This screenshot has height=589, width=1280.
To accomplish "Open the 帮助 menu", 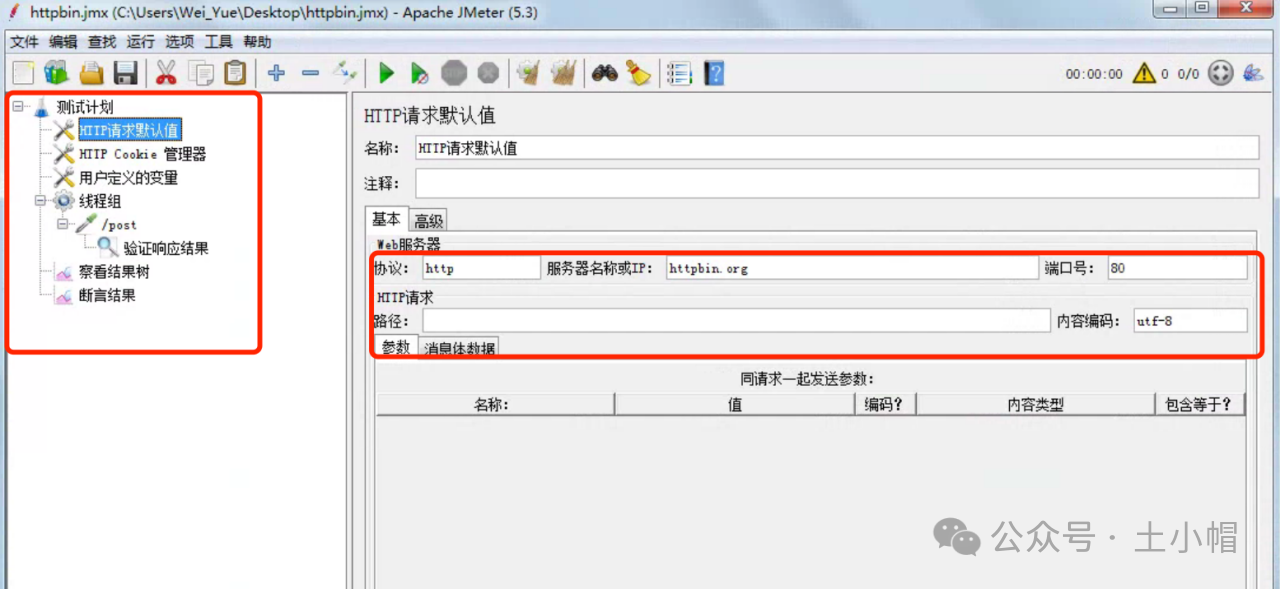I will (x=257, y=42).
